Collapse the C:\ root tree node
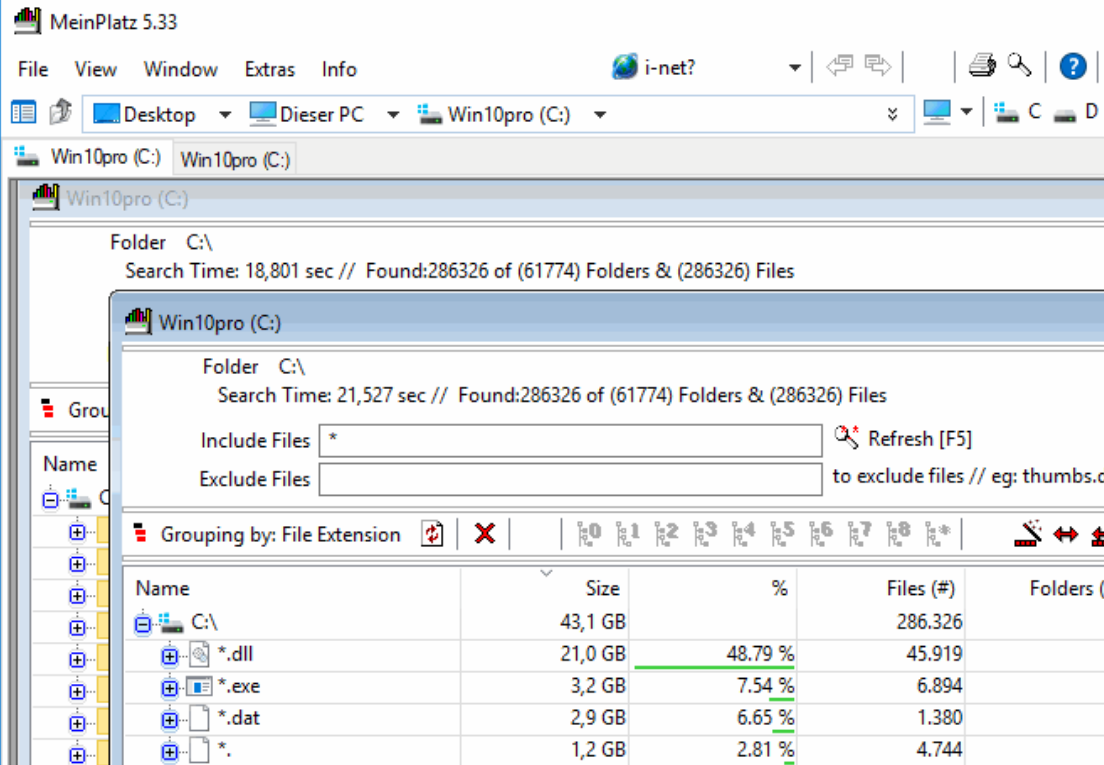The height and width of the screenshot is (765, 1104). (143, 624)
